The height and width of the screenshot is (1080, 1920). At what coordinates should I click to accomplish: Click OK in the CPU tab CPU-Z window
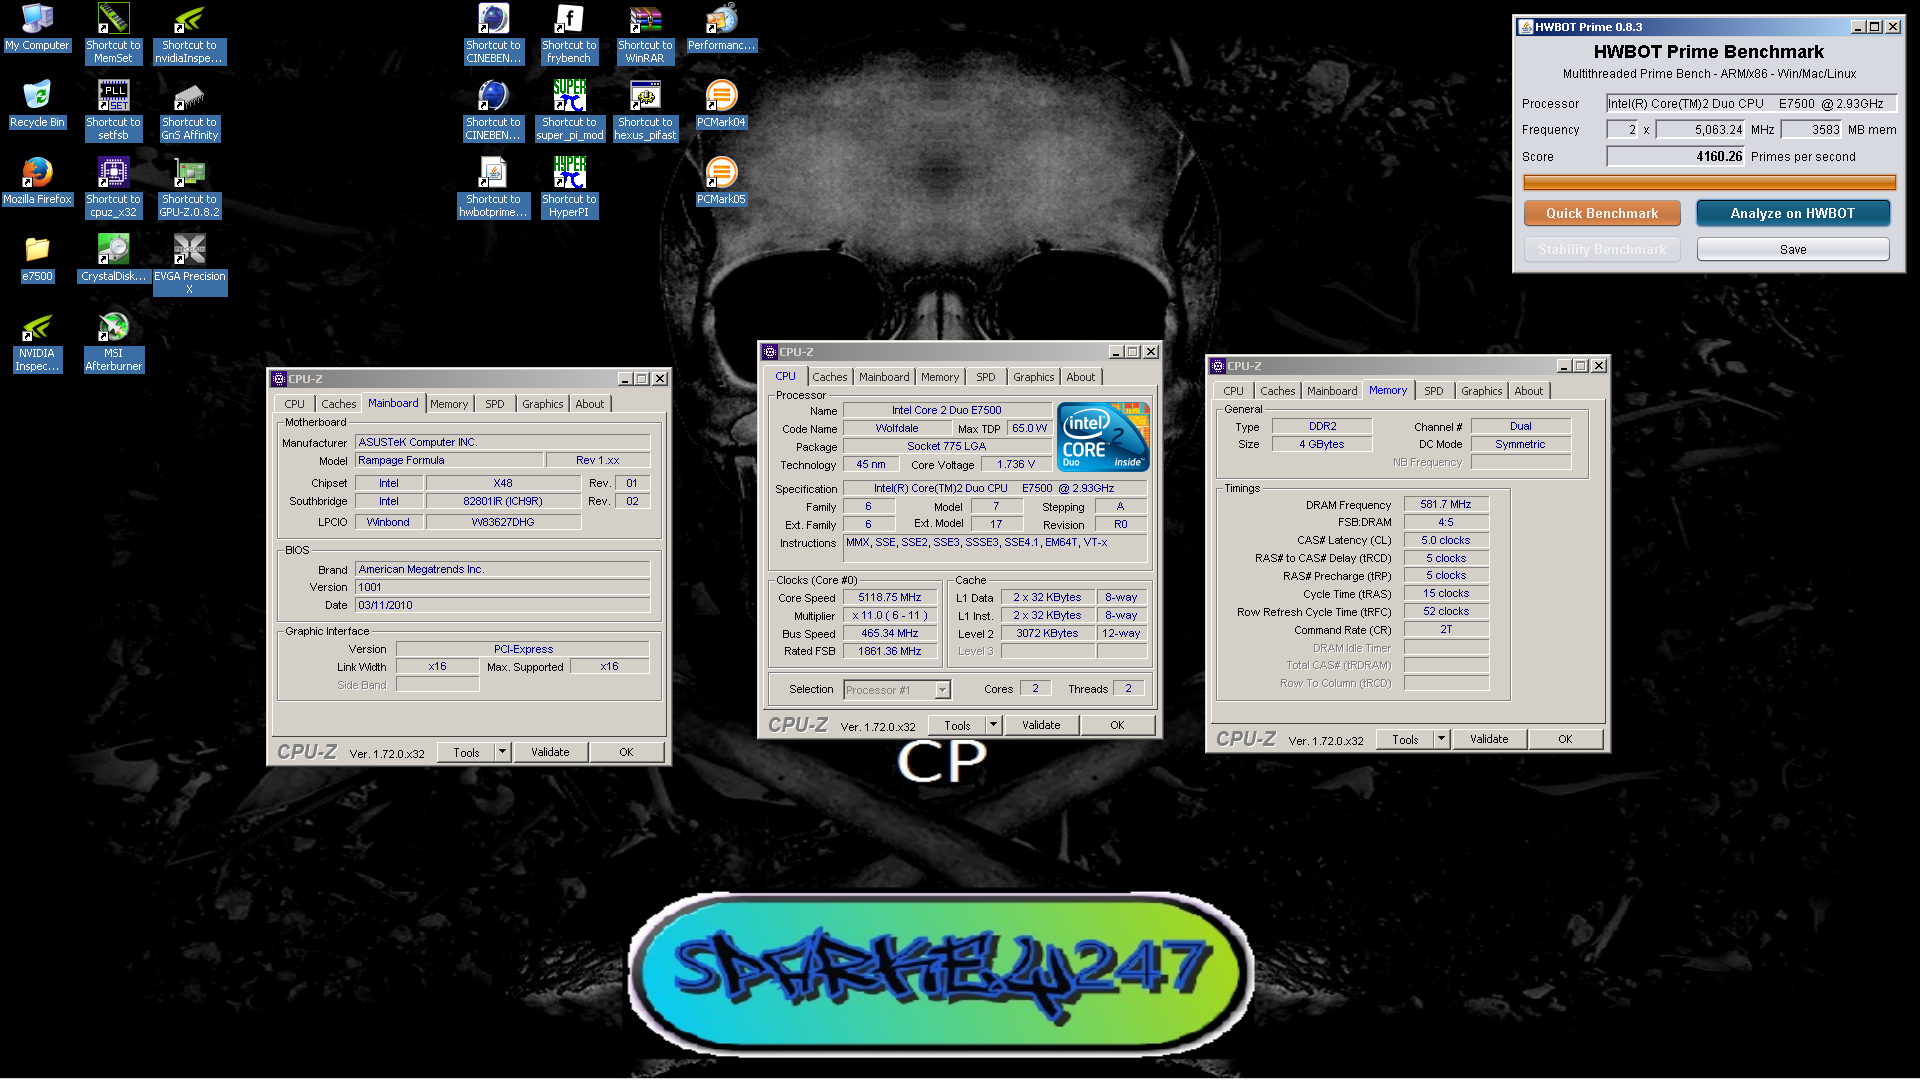pyautogui.click(x=1117, y=725)
